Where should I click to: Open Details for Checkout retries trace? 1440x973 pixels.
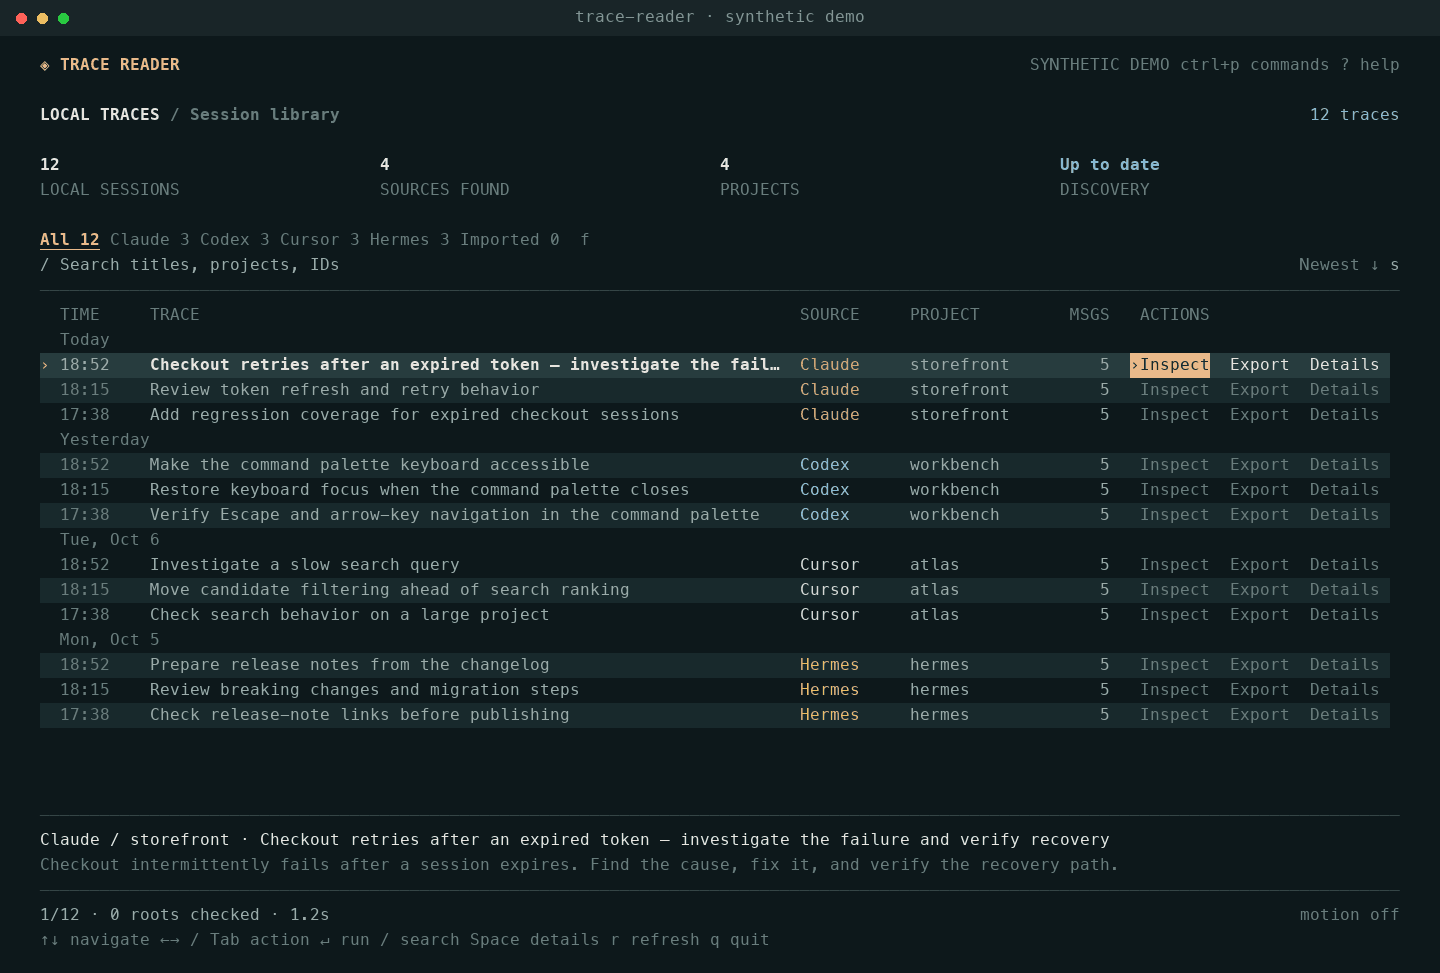coord(1345,365)
